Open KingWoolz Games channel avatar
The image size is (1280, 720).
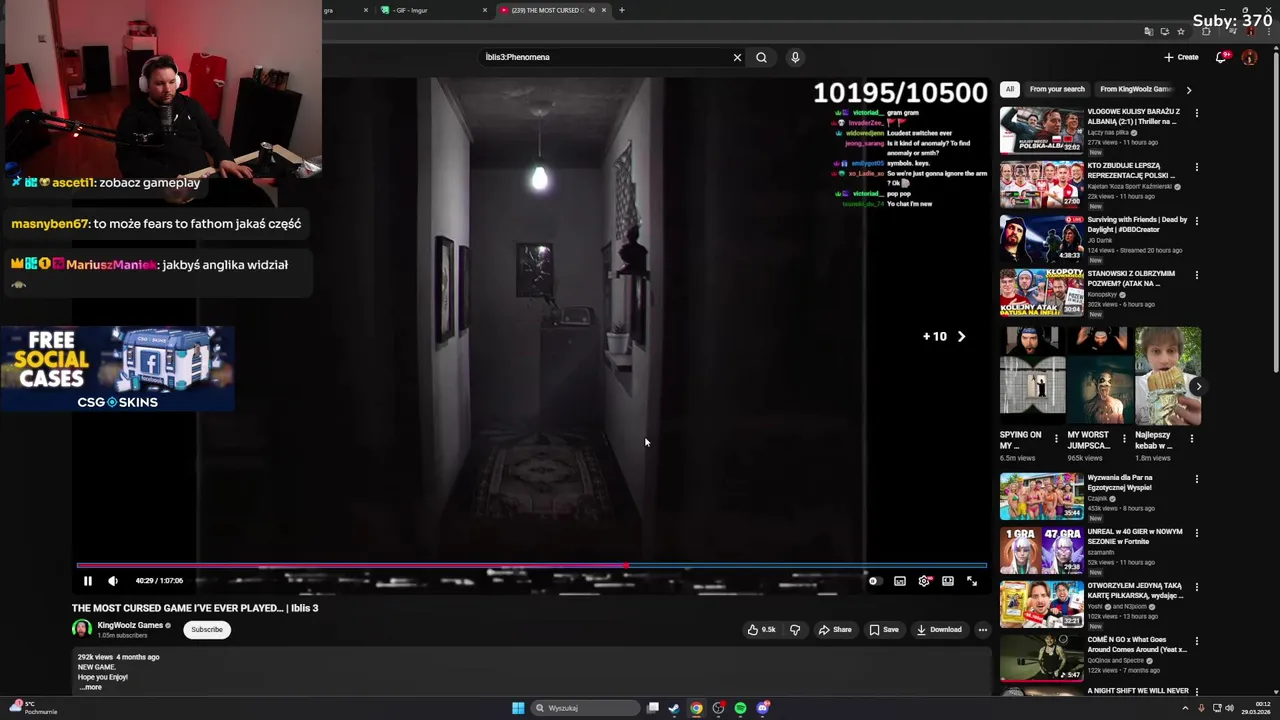tap(82, 629)
